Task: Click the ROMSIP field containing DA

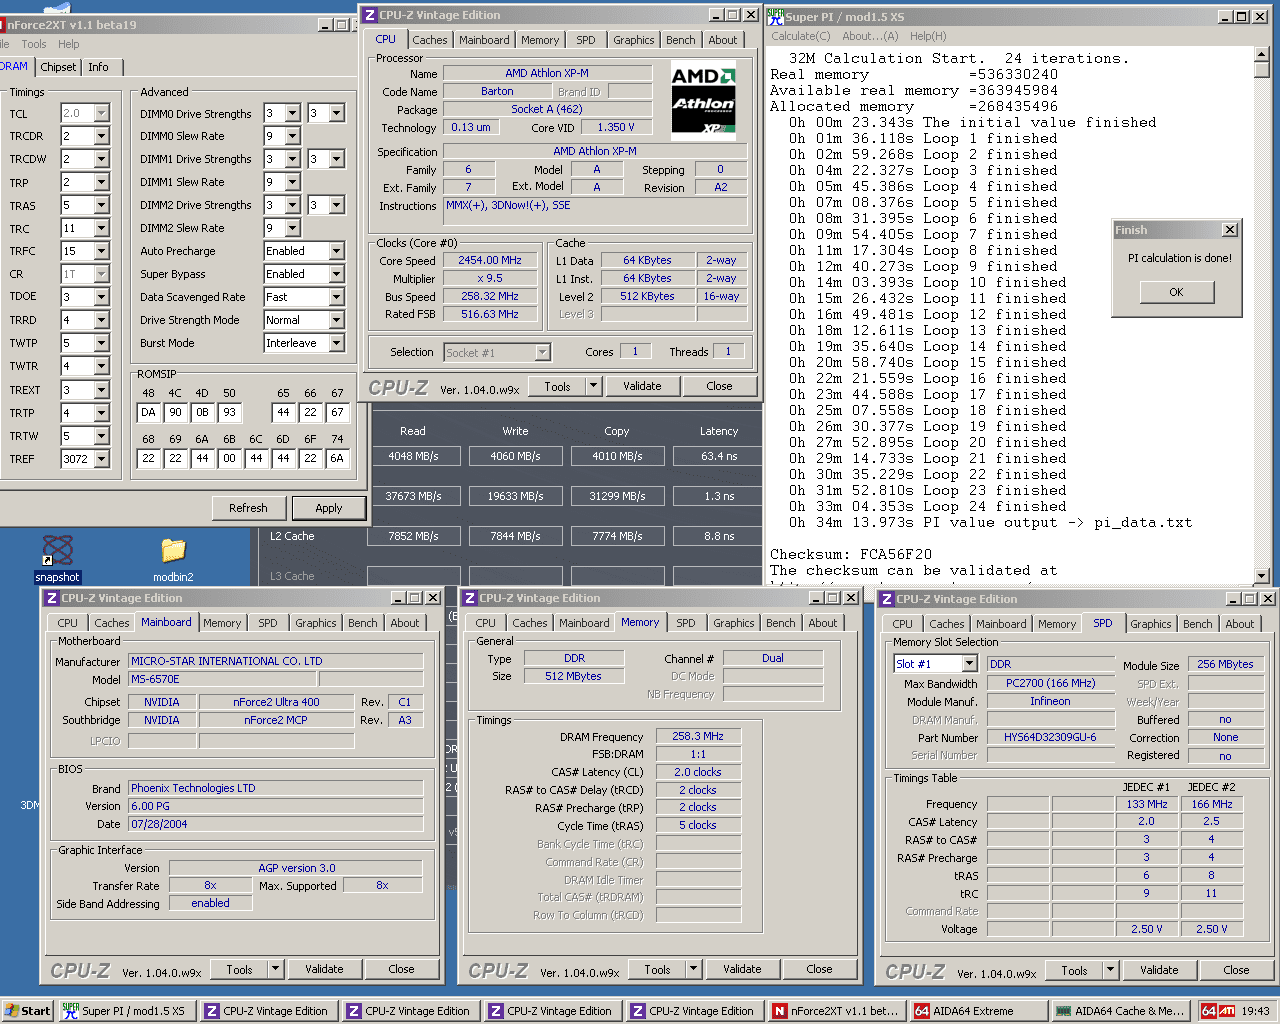Action: [148, 412]
